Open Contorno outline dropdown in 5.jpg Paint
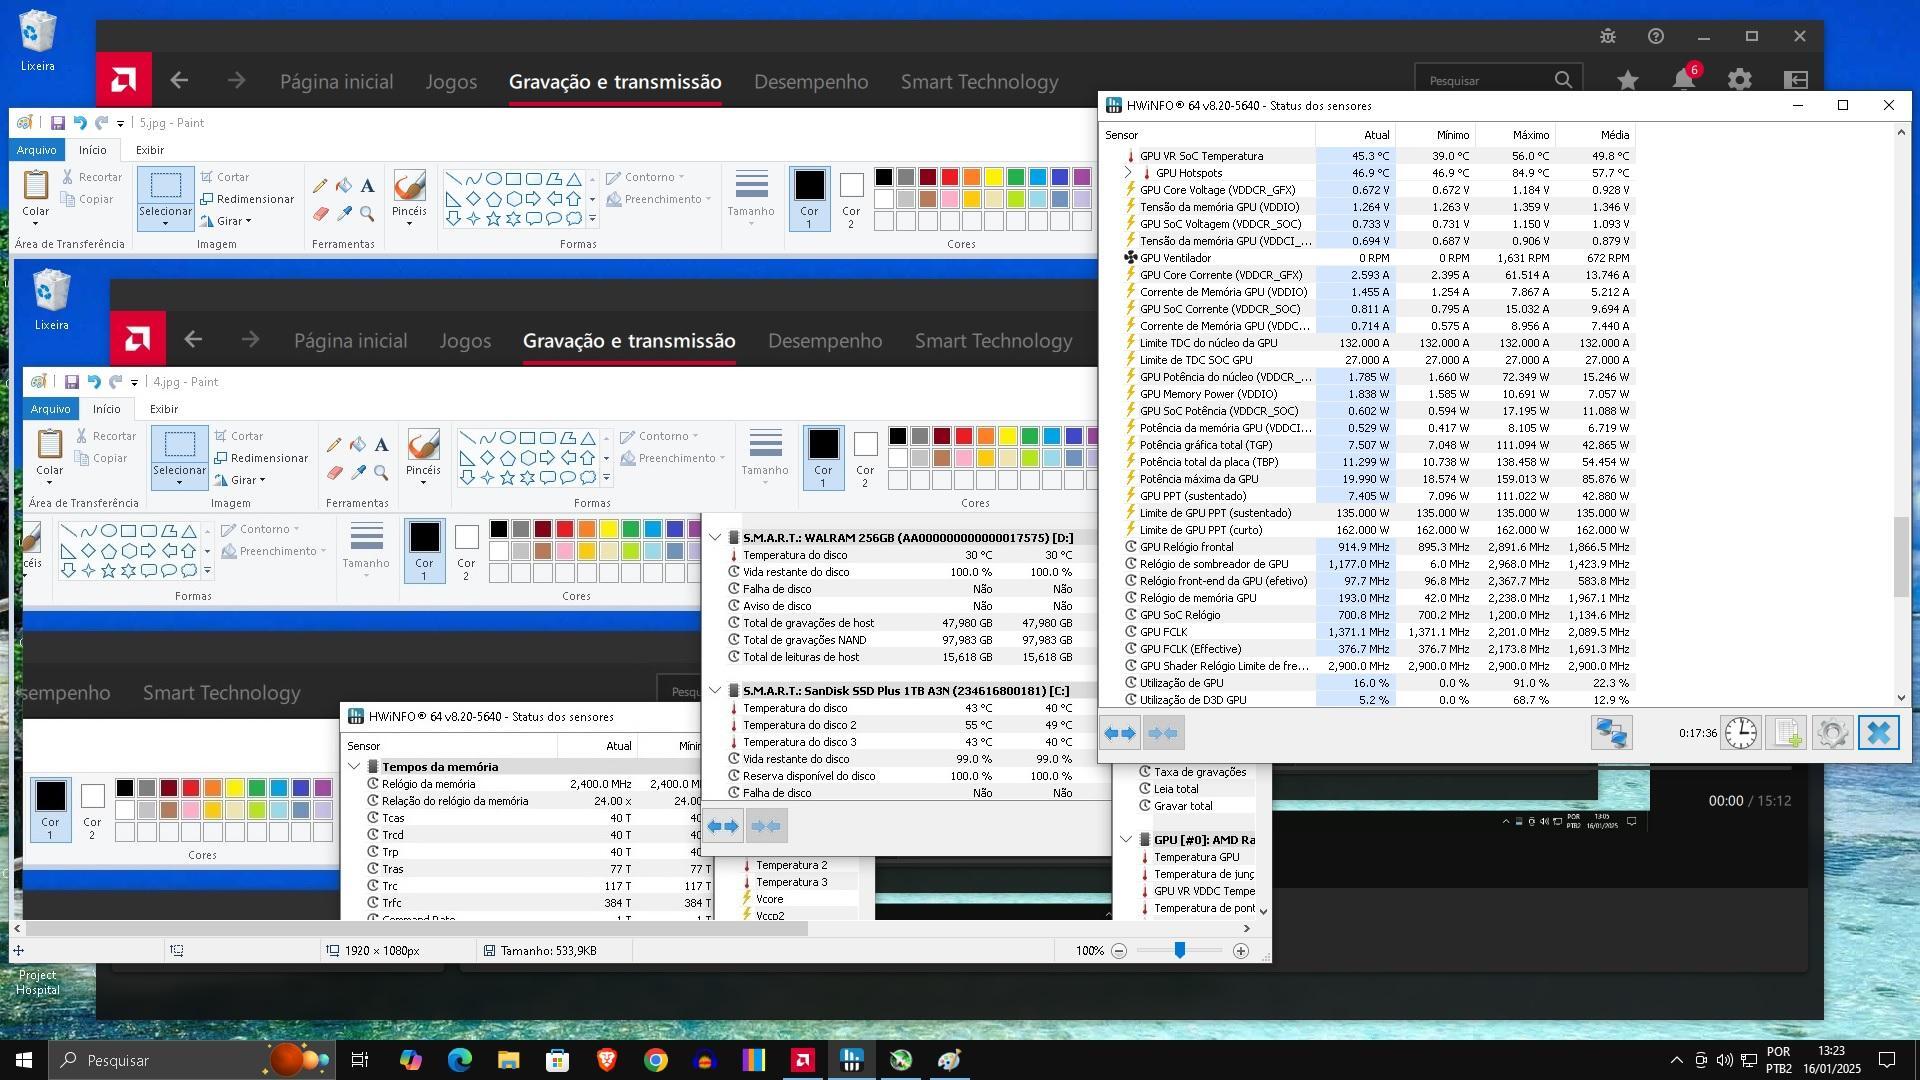 pyautogui.click(x=646, y=177)
